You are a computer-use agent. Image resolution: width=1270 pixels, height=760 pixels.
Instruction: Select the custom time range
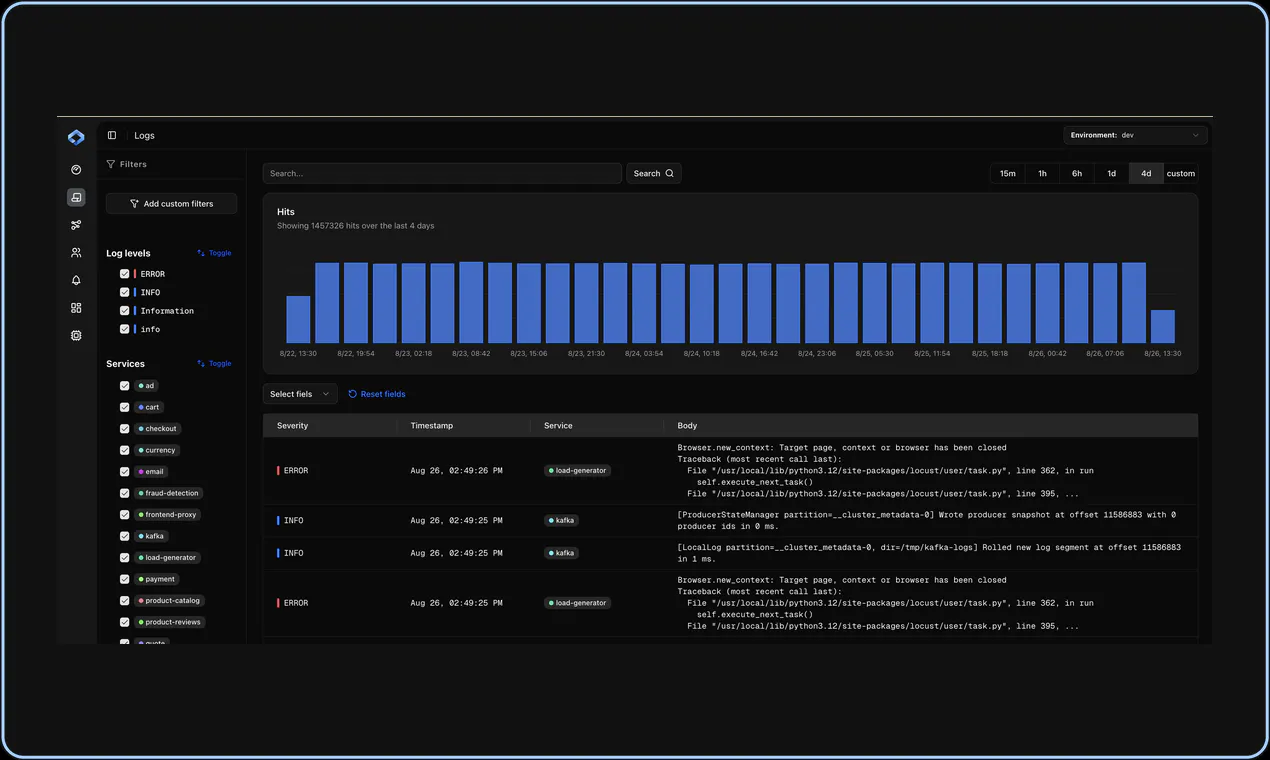(1181, 173)
